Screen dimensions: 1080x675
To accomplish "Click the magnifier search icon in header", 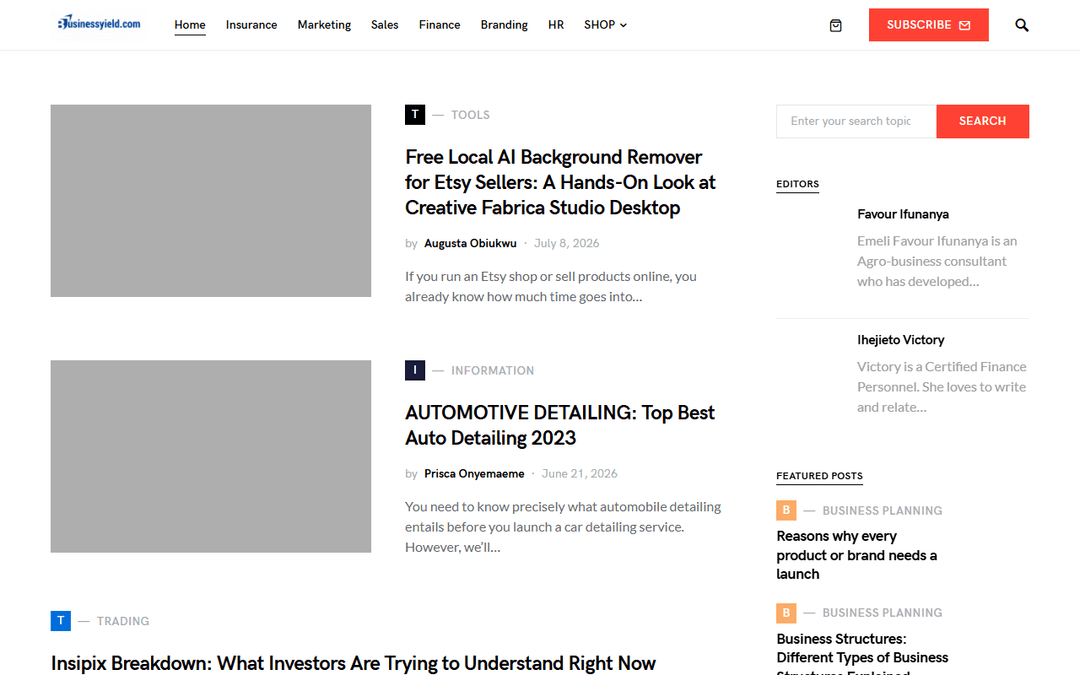I will [x=1021, y=25].
